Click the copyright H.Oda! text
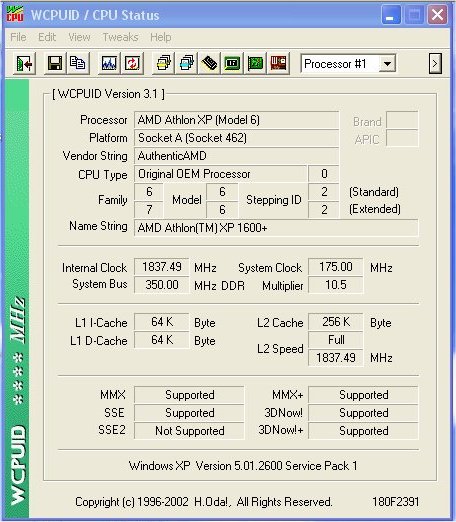 (x=203, y=502)
